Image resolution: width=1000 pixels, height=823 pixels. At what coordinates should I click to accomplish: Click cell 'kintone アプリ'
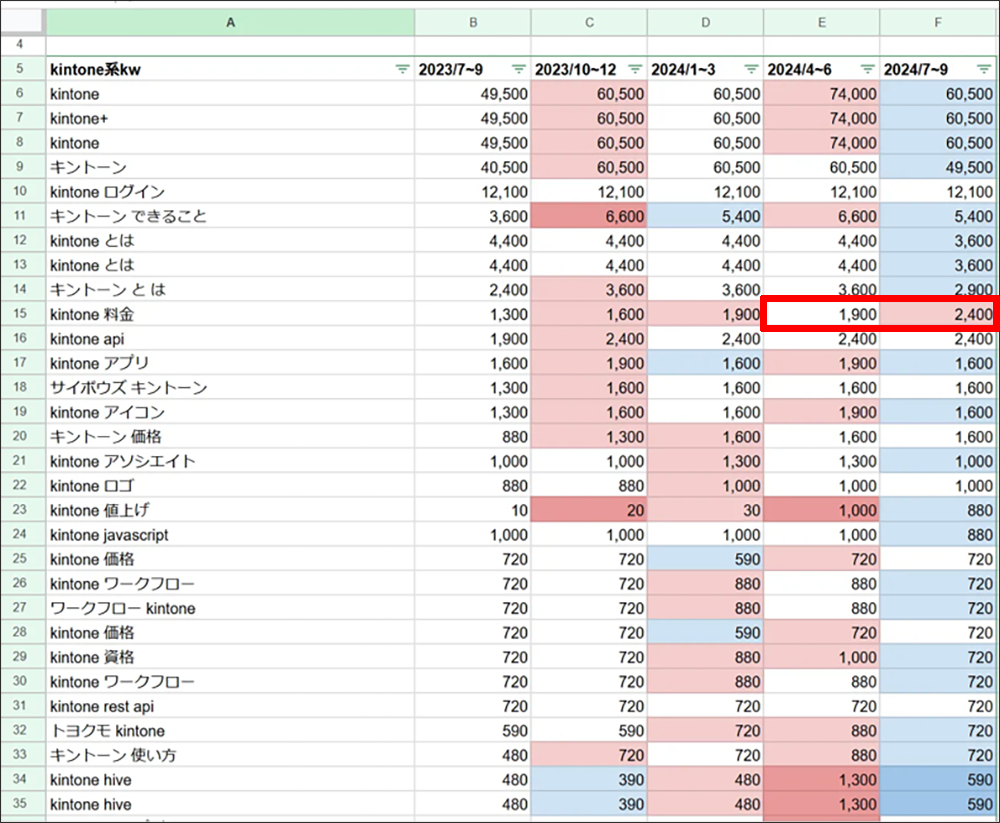[x=230, y=363]
